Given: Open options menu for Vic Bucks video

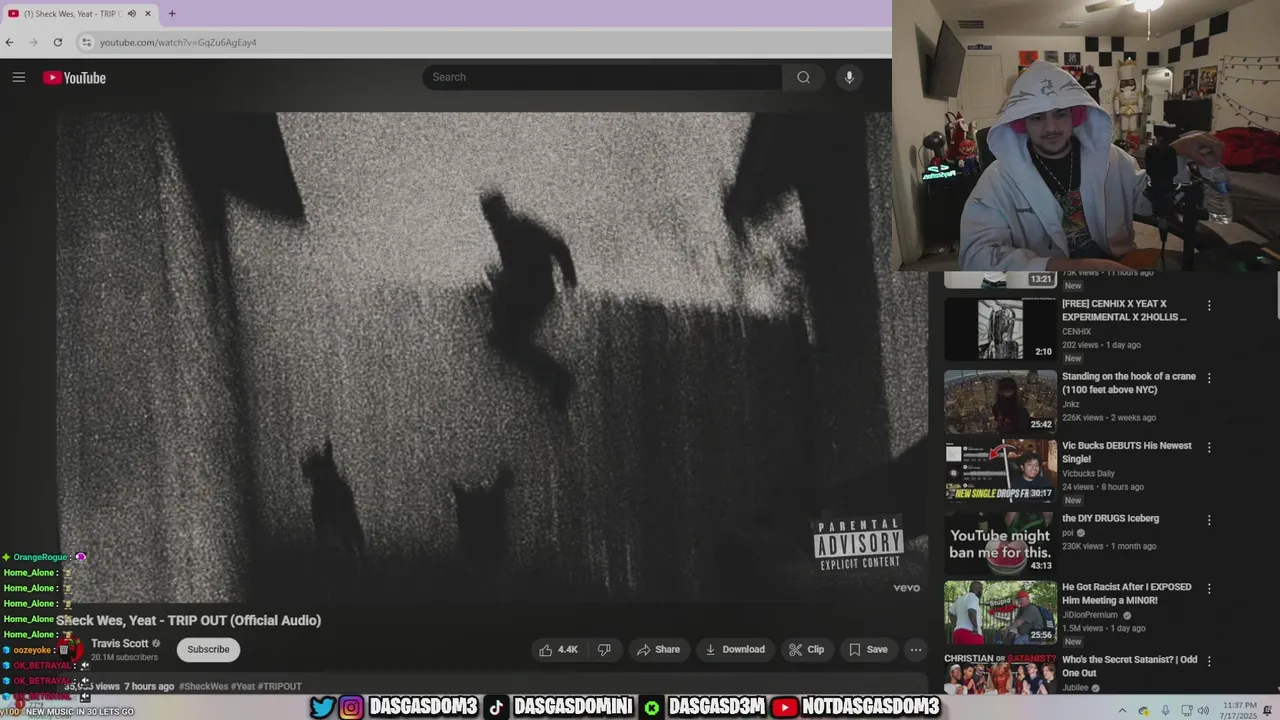Looking at the screenshot, I should coord(1209,447).
